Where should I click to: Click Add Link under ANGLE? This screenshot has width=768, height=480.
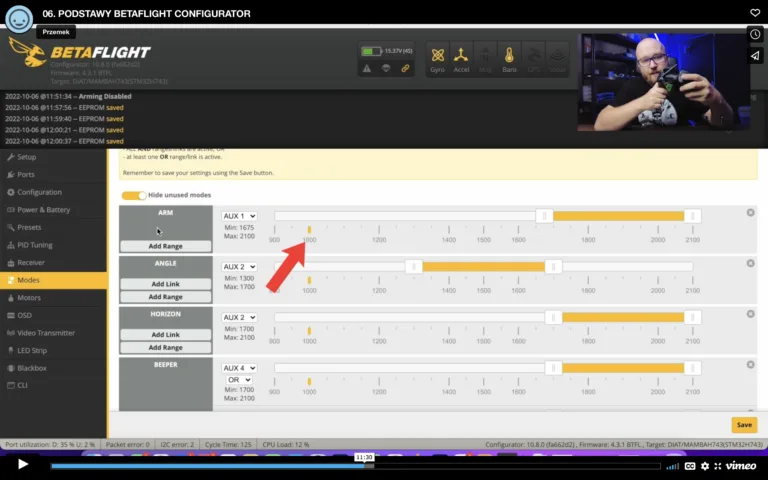(166, 284)
